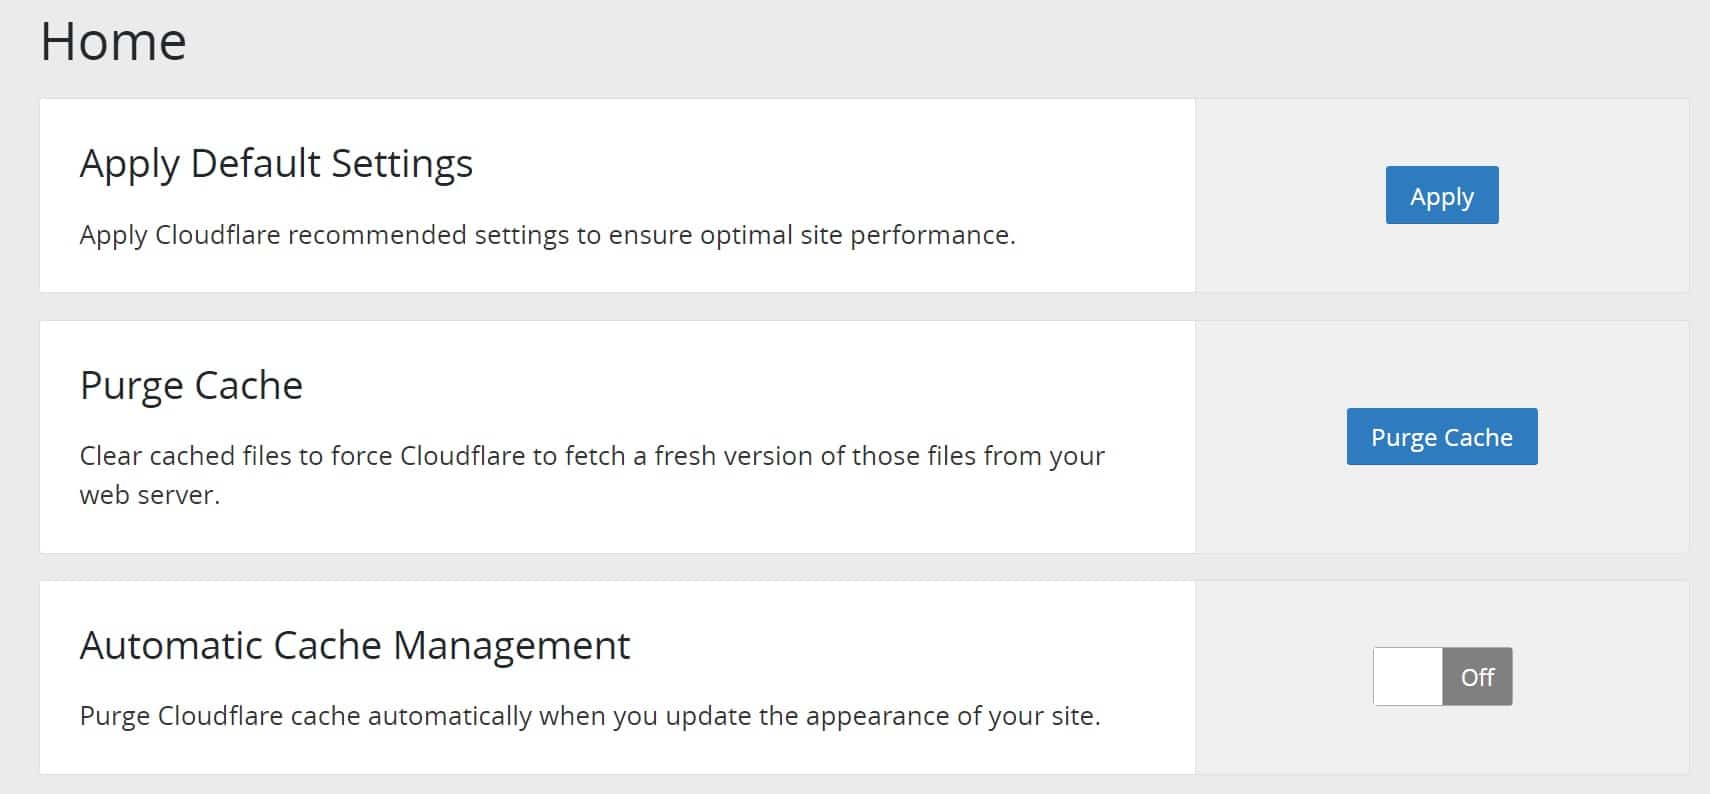Click the Apply button for default settings
The height and width of the screenshot is (794, 1710).
pyautogui.click(x=1441, y=196)
